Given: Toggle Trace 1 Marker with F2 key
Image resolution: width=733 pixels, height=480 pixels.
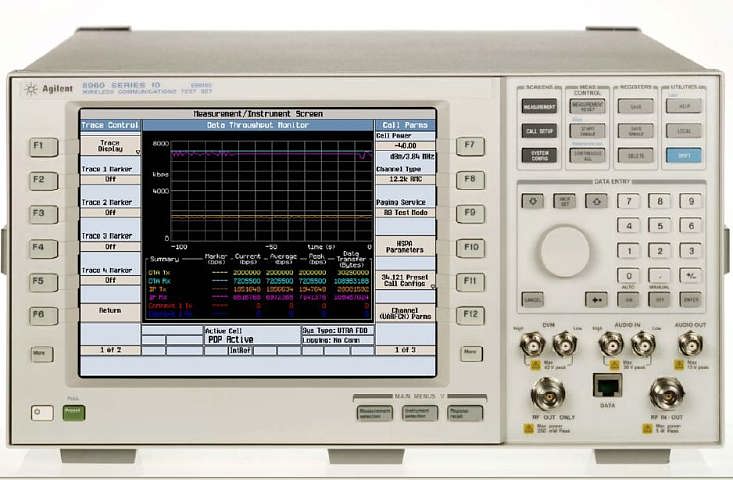Looking at the screenshot, I should 37,180.
